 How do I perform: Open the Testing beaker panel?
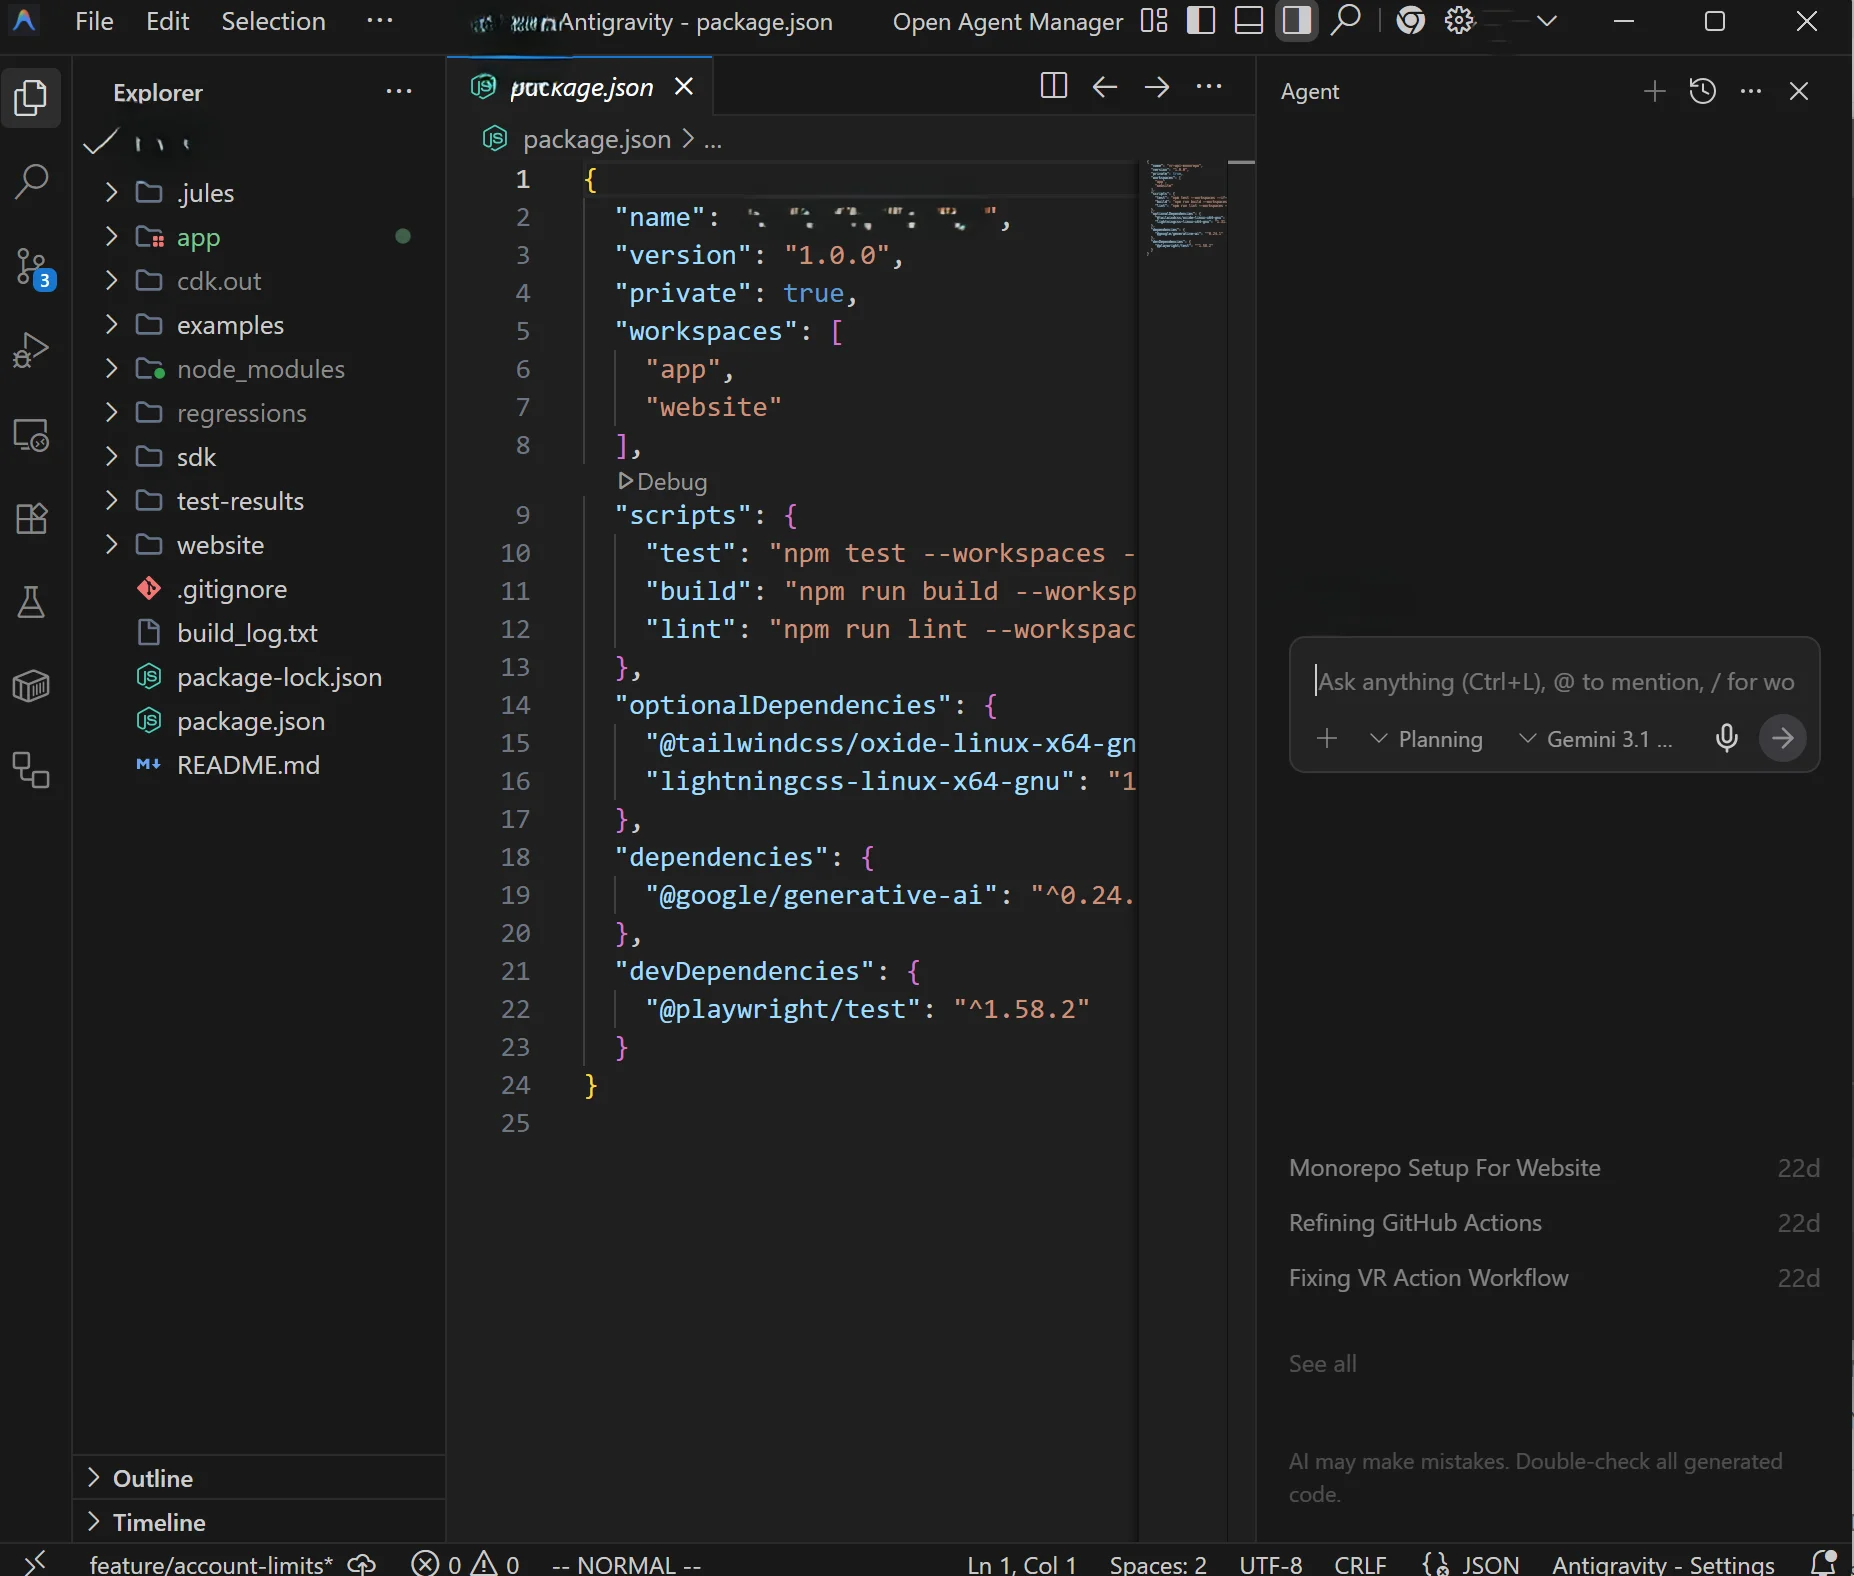click(x=33, y=601)
